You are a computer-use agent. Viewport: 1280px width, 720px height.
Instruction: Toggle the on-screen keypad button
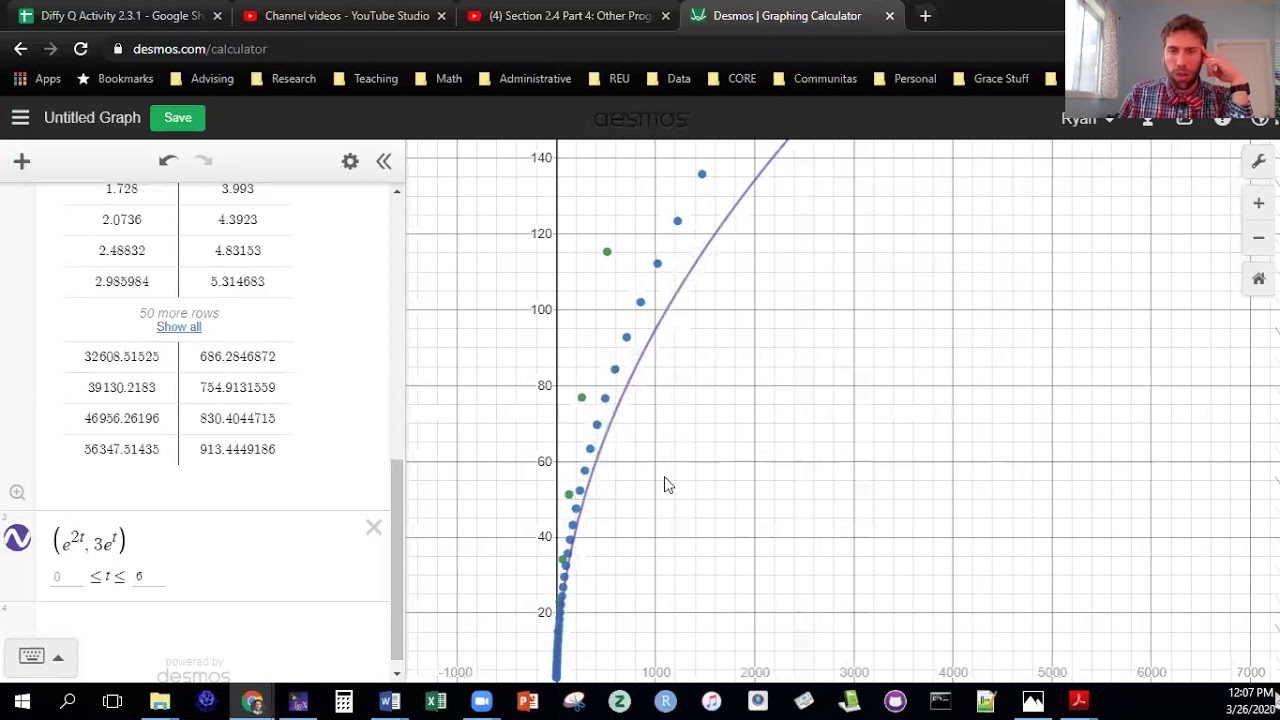[41, 657]
